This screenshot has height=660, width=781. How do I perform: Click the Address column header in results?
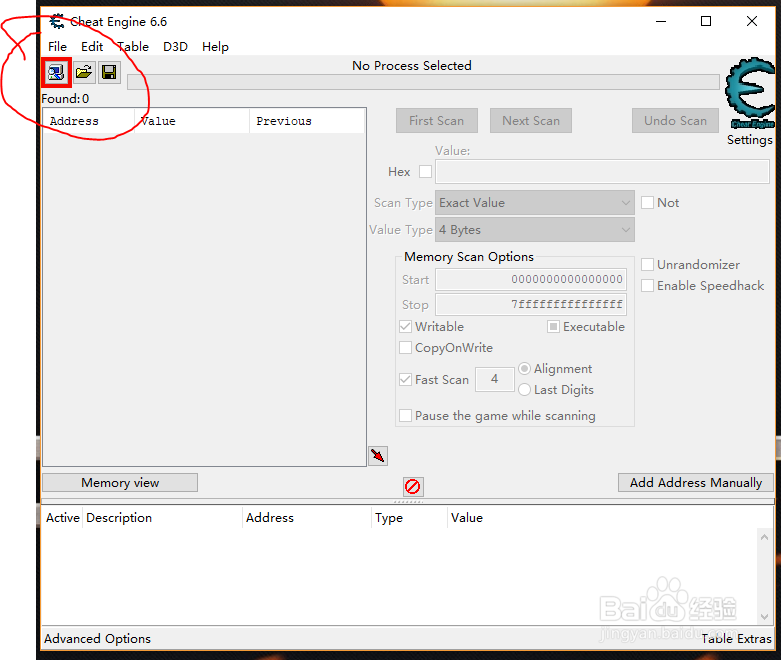(x=89, y=121)
